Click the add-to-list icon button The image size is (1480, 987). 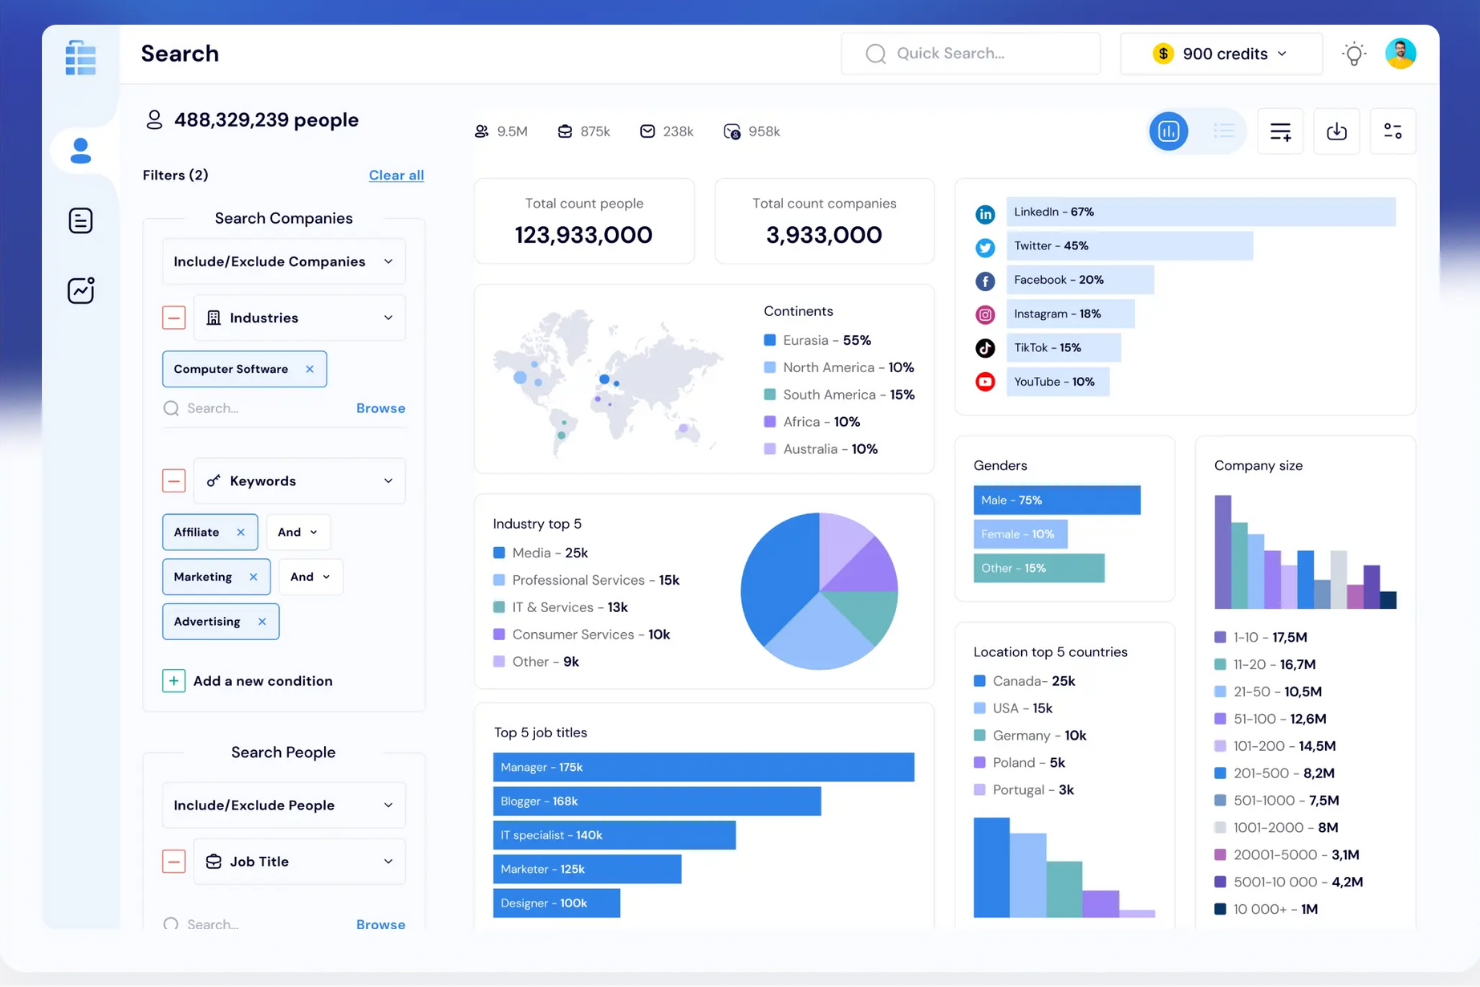click(1280, 131)
